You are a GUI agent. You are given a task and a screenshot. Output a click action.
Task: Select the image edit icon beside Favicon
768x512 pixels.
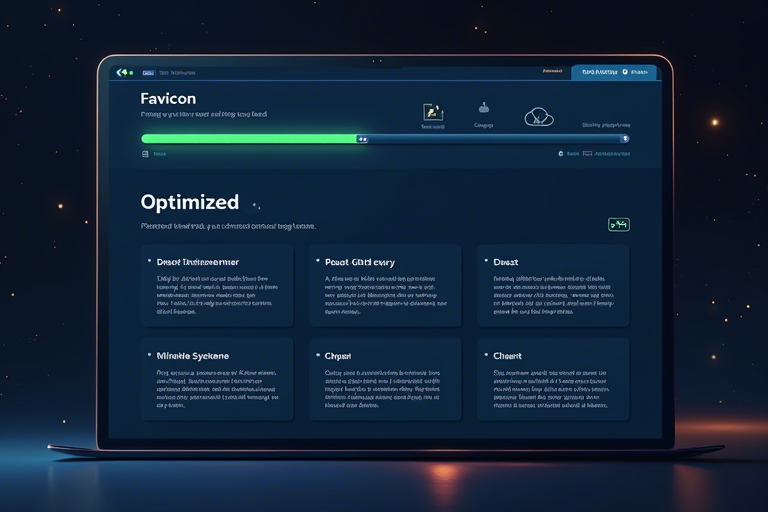pyautogui.click(x=433, y=112)
